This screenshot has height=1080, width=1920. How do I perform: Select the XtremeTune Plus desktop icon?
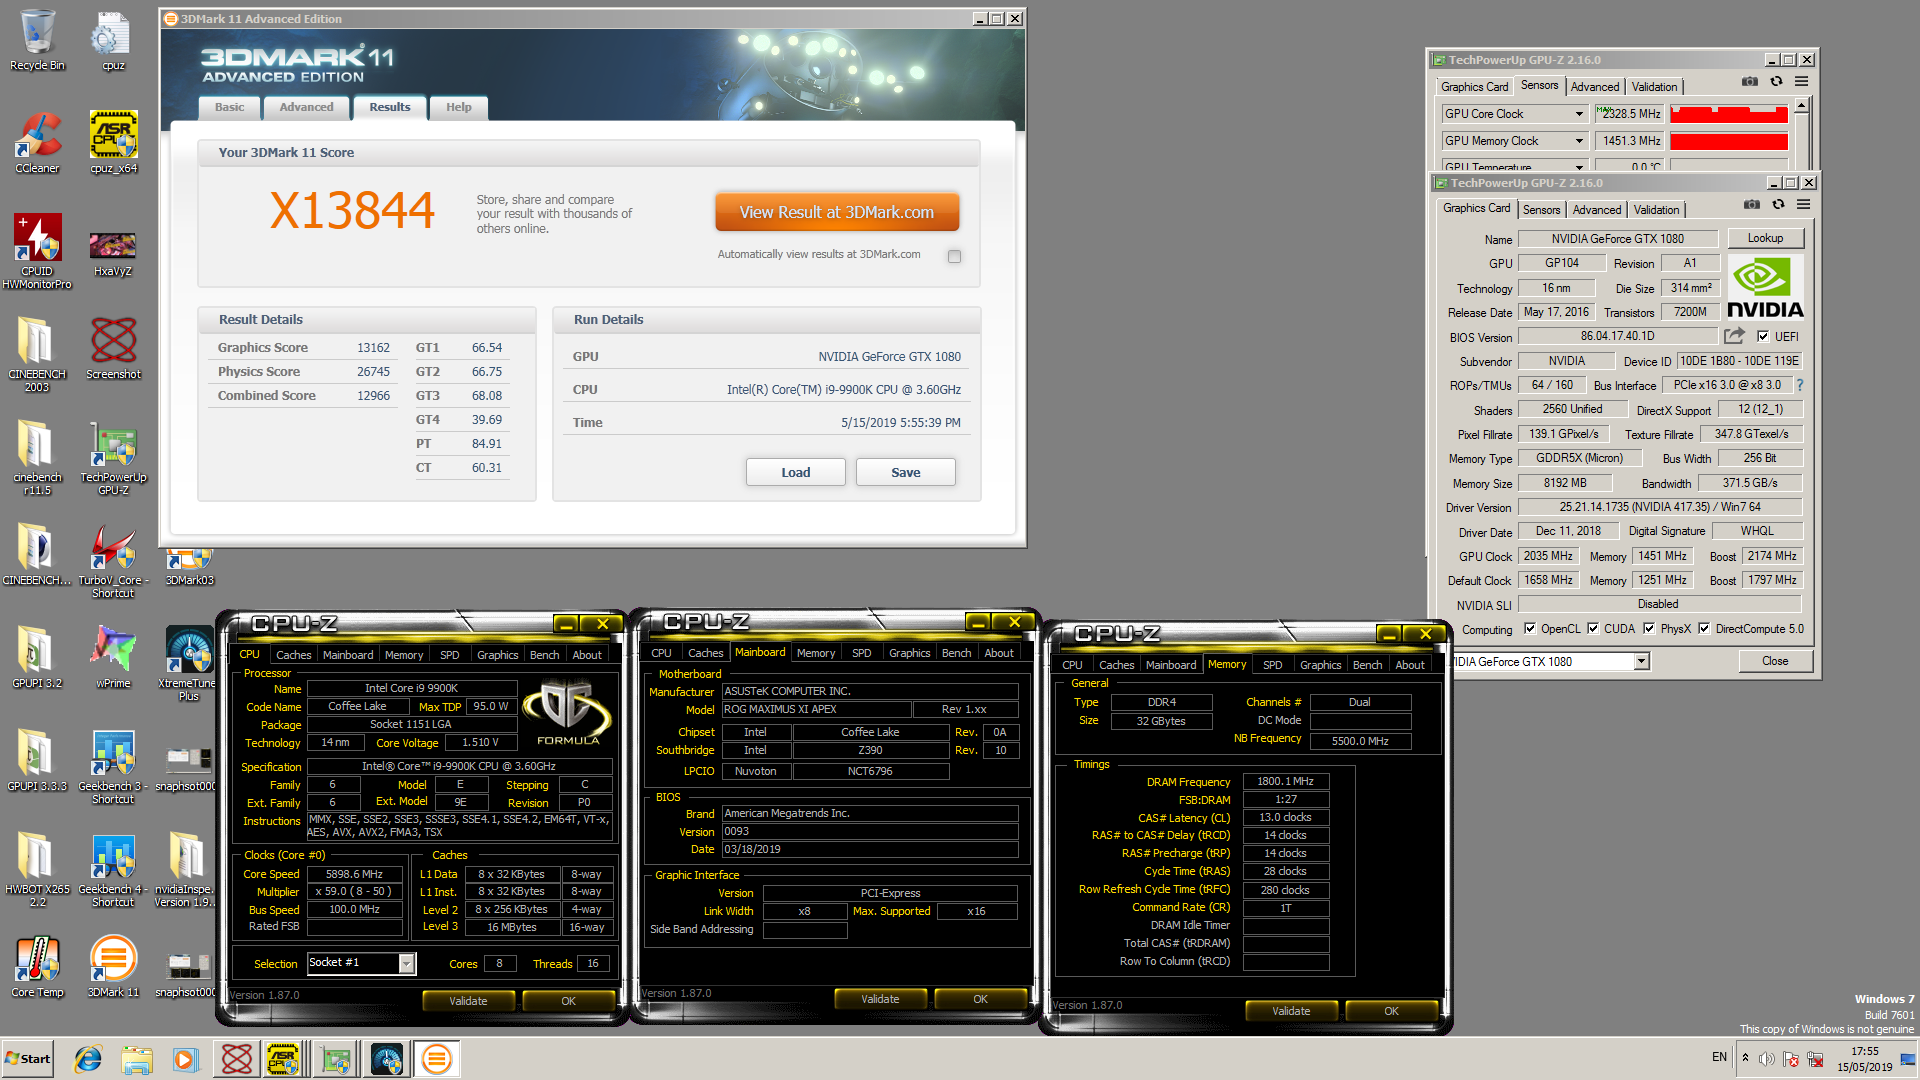[188, 663]
